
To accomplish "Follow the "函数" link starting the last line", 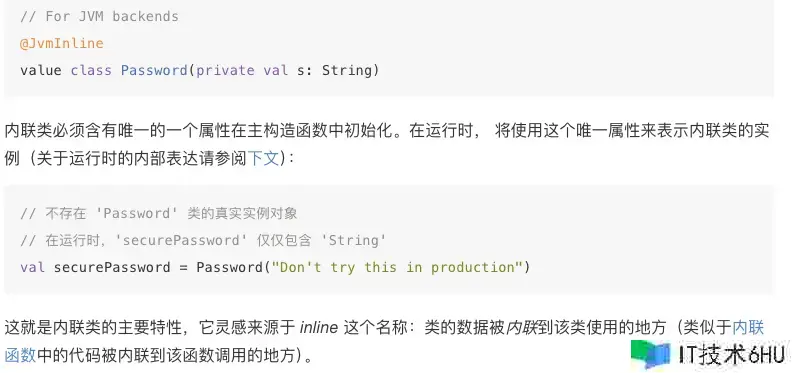I will click(20, 356).
